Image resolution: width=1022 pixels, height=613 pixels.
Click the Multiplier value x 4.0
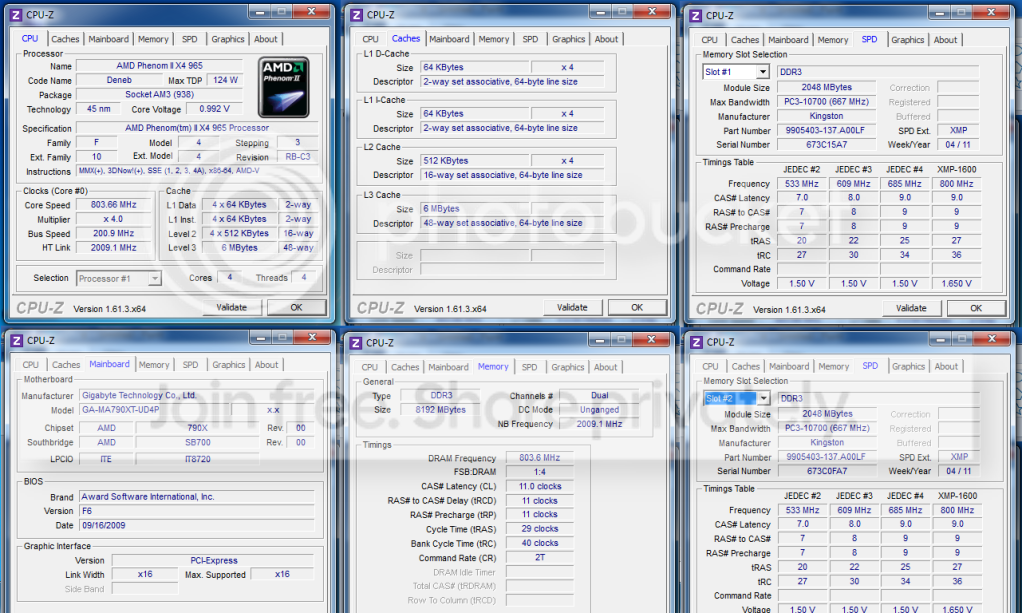113,219
